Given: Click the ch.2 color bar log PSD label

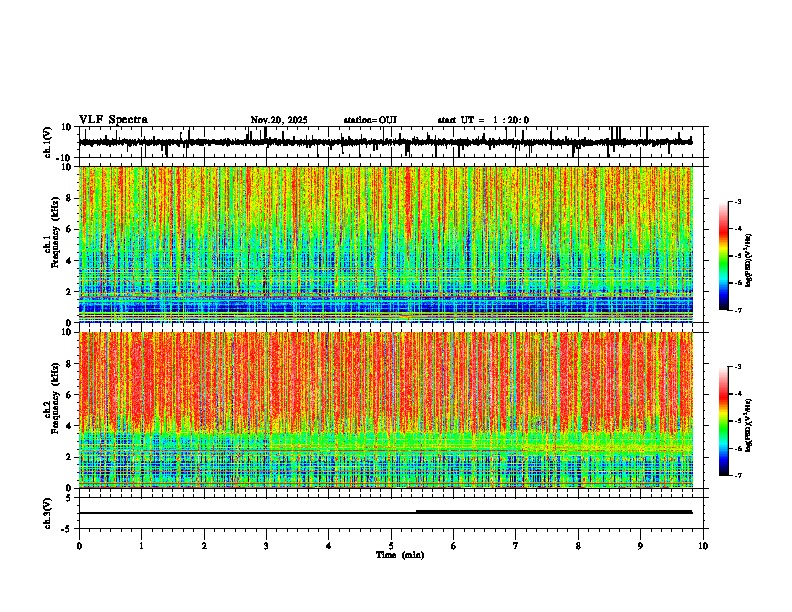Looking at the screenshot, I should click(749, 425).
